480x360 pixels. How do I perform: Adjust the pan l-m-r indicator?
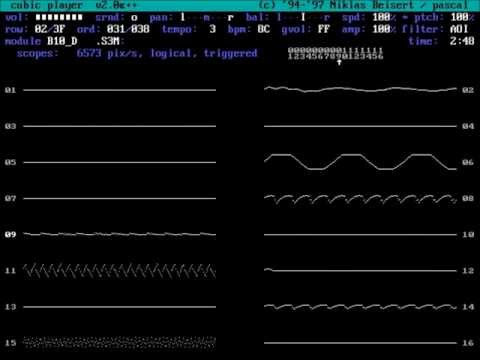point(207,17)
